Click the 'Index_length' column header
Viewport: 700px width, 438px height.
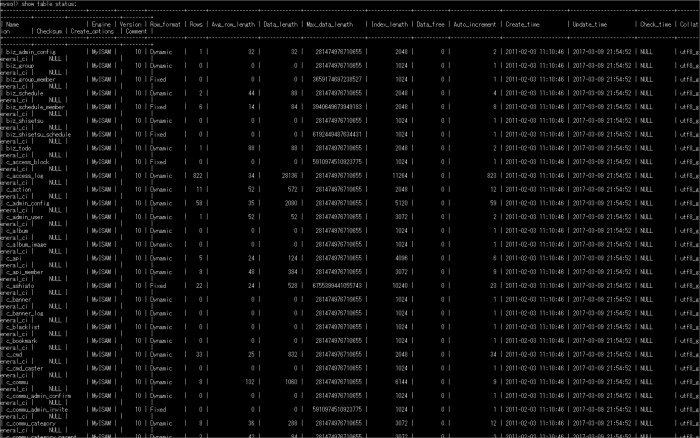click(390, 25)
